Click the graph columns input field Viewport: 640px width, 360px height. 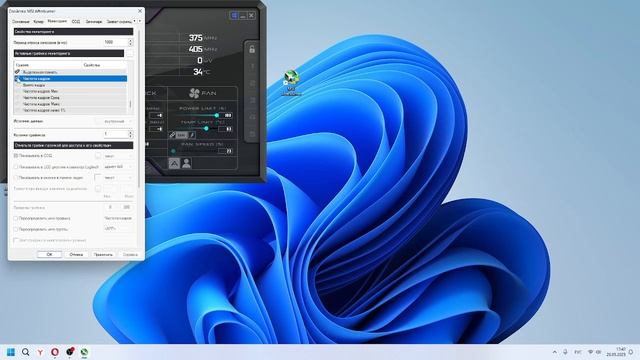[x=116, y=134]
